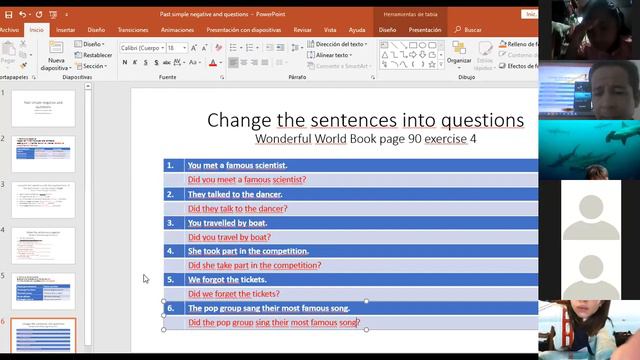Decrease list indent level
The height and width of the screenshot is (360, 640).
click(x=269, y=48)
